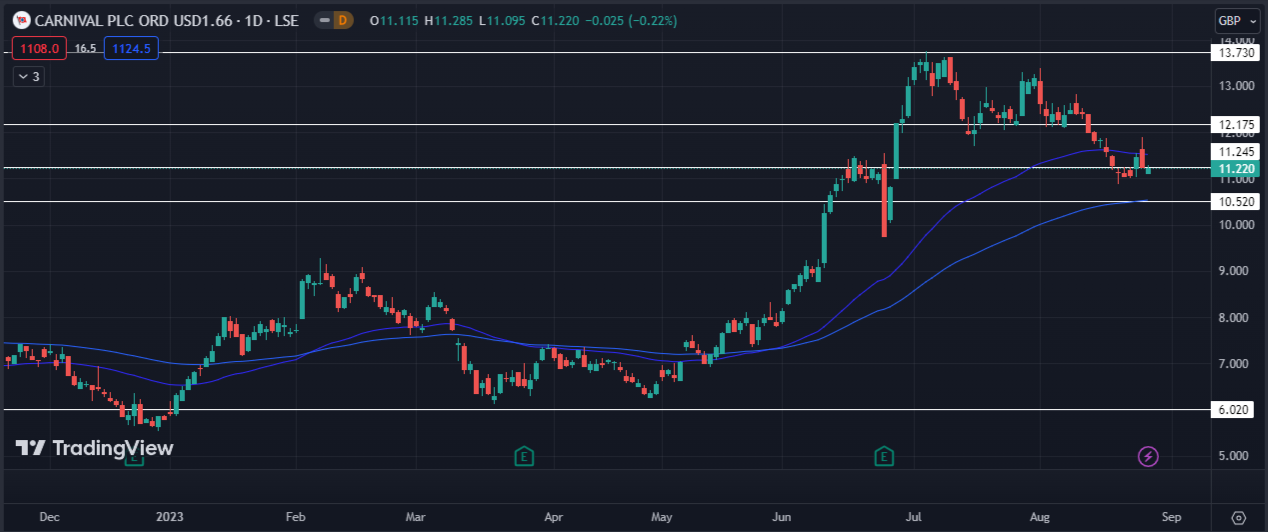Click the 10.000 price scale label
Image resolution: width=1268 pixels, height=532 pixels.
pyautogui.click(x=1236, y=225)
